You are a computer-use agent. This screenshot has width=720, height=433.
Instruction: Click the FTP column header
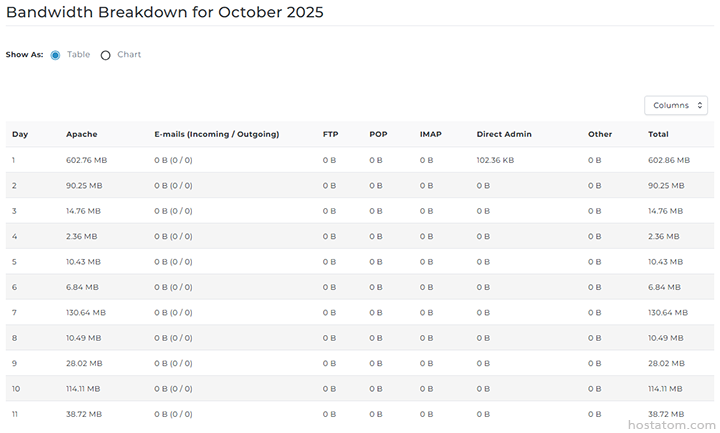pyautogui.click(x=330, y=134)
